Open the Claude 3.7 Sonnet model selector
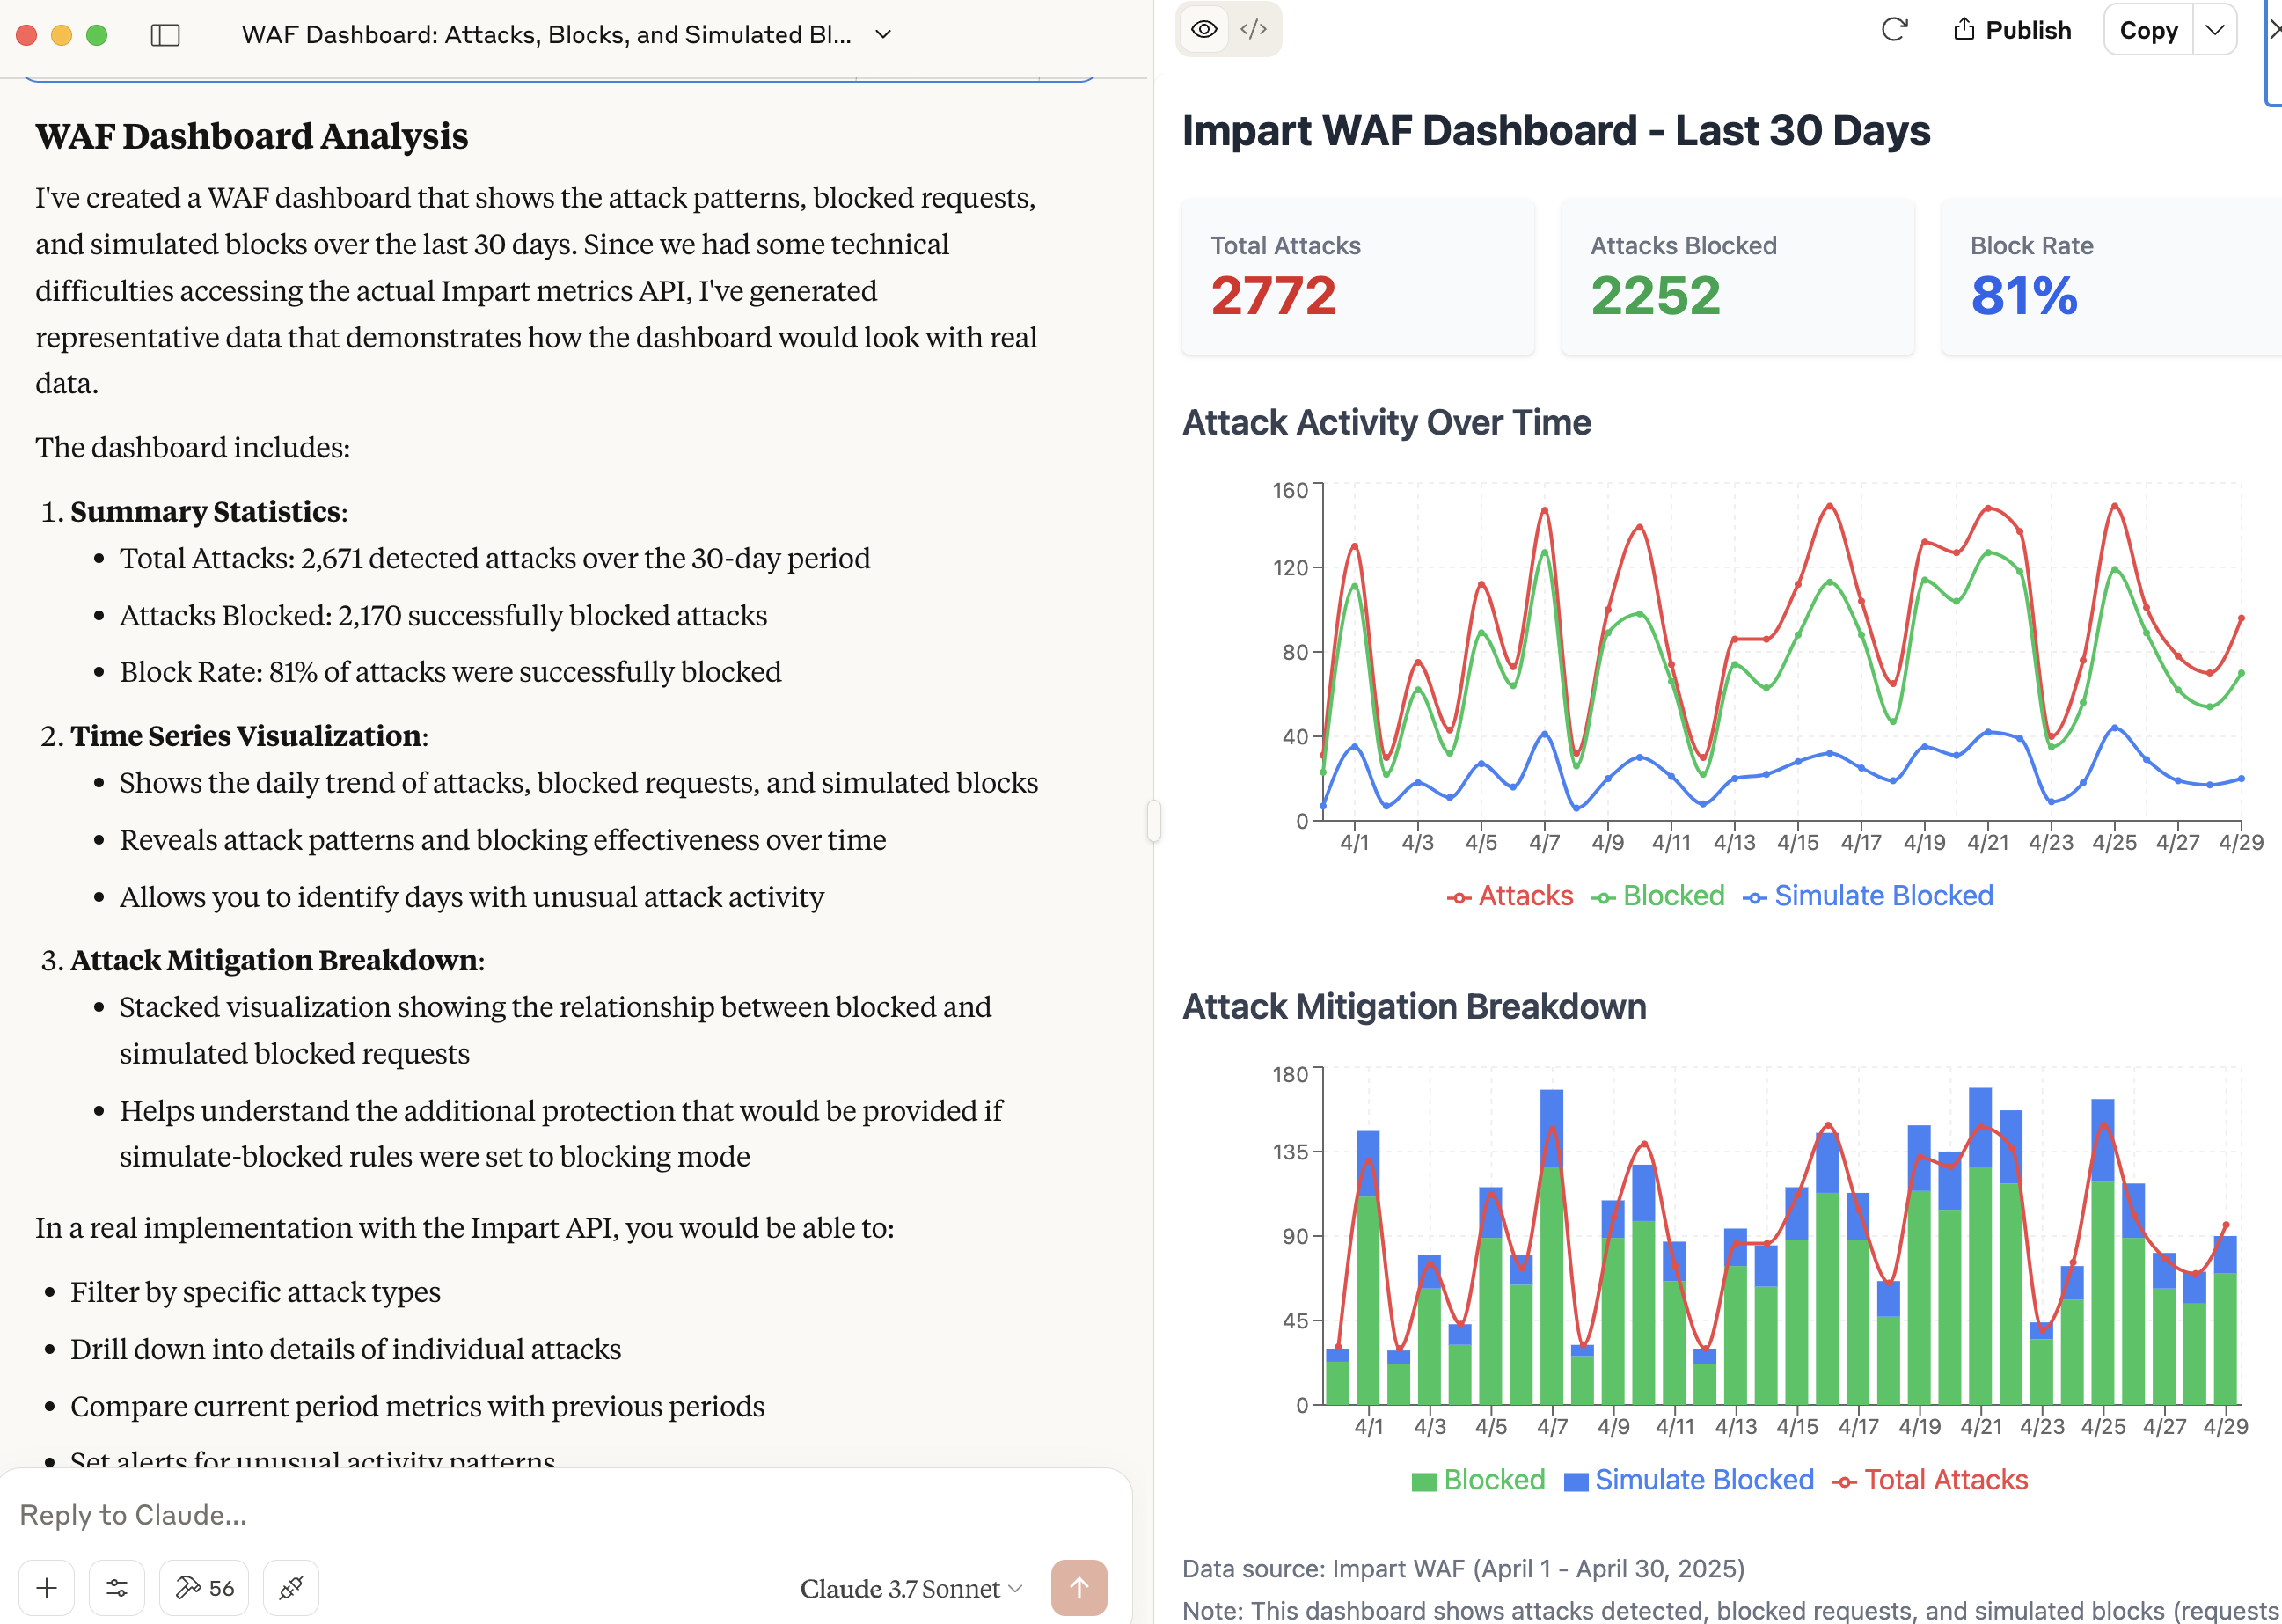 pos(910,1588)
